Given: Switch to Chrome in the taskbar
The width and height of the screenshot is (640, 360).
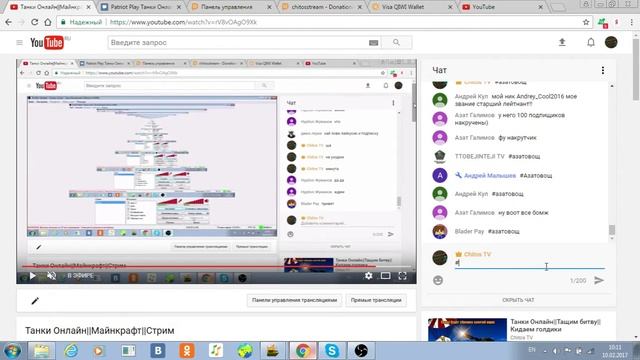Looking at the screenshot, I should (302, 351).
